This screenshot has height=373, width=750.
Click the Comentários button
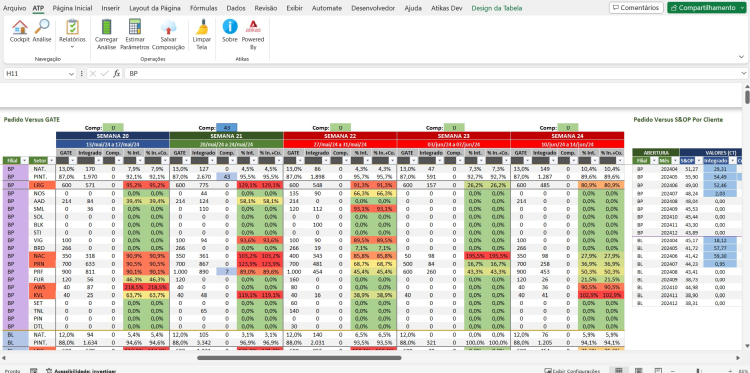[x=636, y=8]
